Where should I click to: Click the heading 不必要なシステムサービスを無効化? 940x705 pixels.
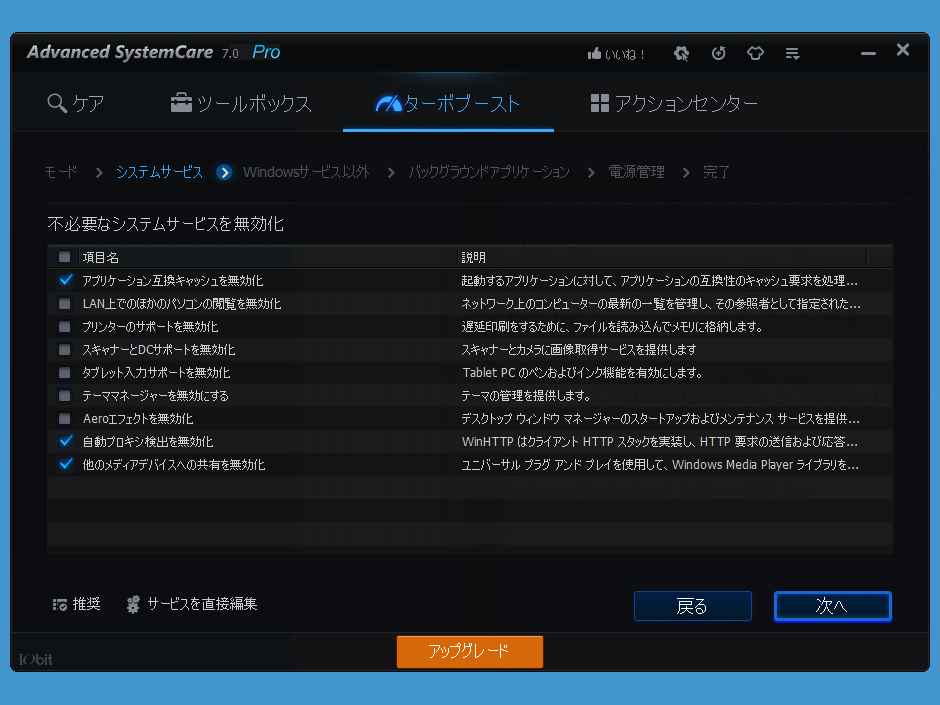pyautogui.click(x=166, y=224)
